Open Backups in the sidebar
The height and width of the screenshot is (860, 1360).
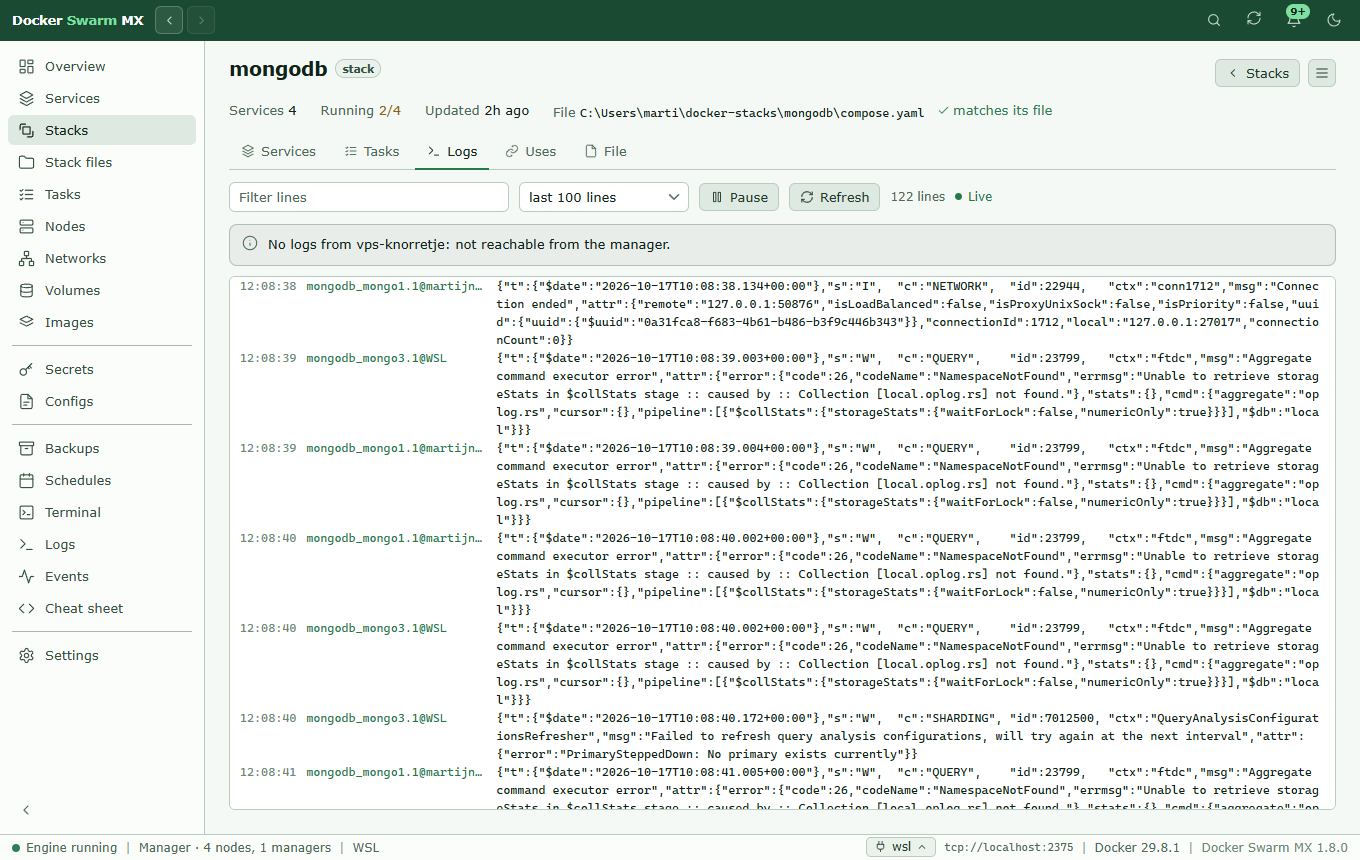102,448
